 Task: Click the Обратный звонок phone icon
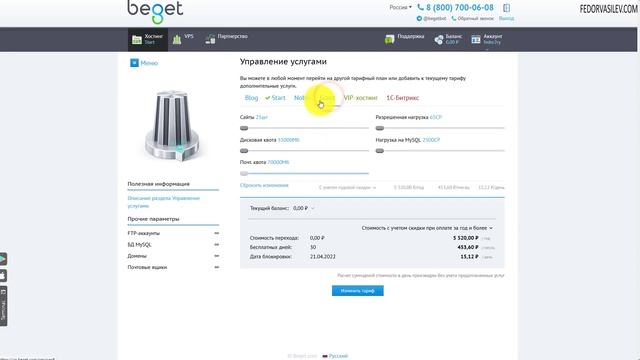coord(453,18)
